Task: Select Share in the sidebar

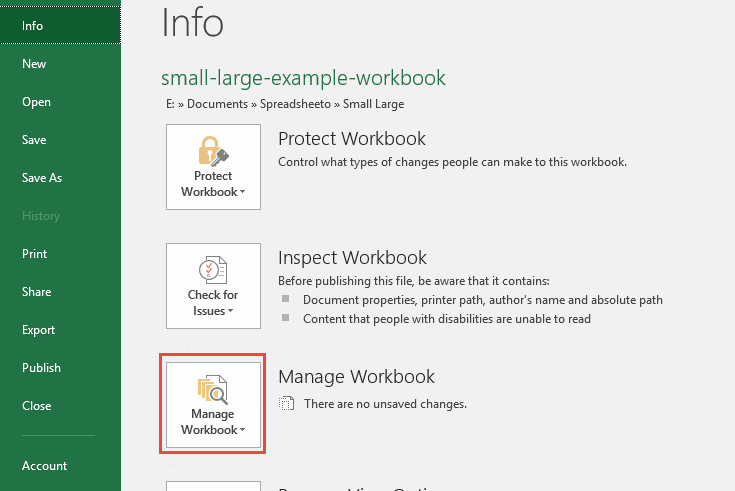Action: tap(36, 292)
